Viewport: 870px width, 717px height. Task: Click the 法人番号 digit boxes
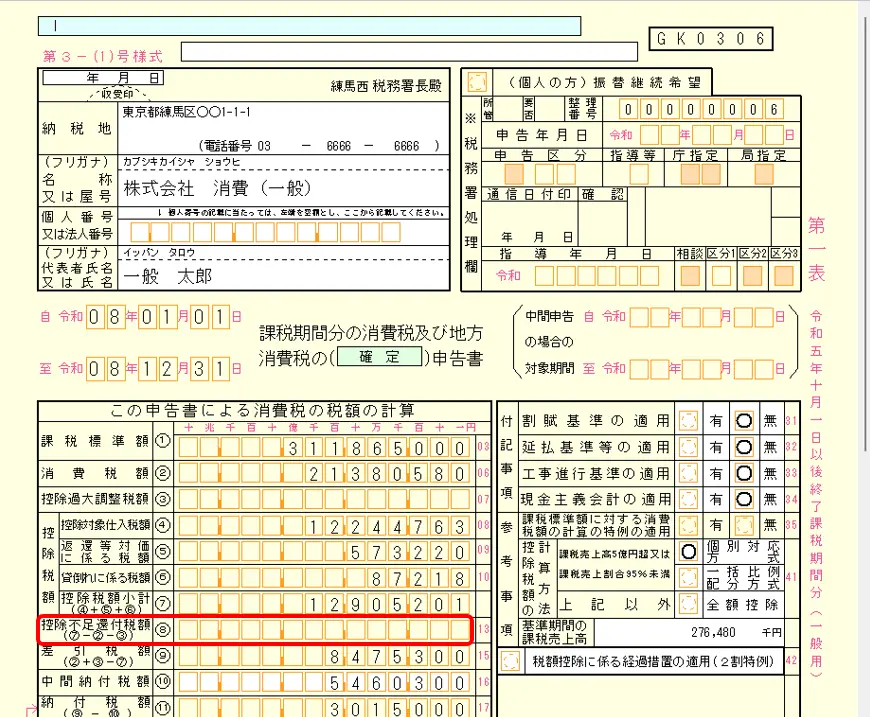[265, 232]
